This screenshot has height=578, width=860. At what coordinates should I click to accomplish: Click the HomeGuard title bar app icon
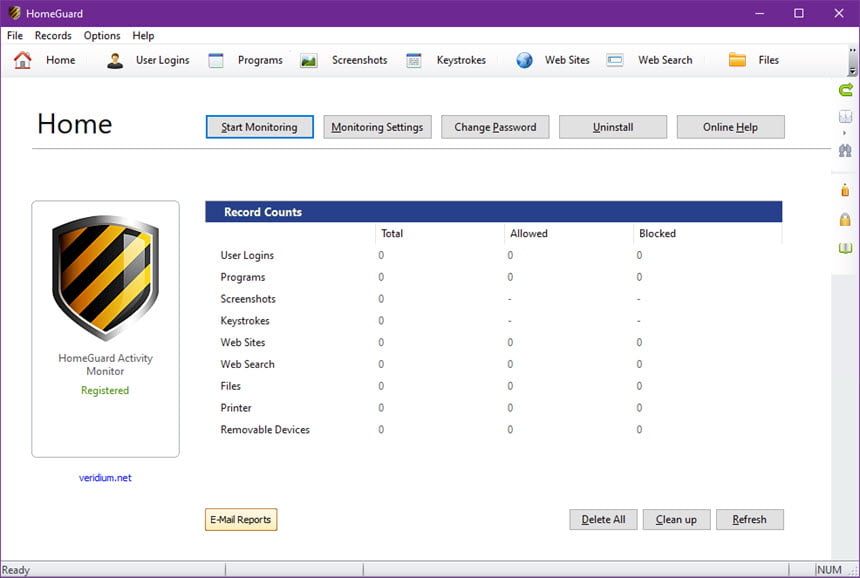(14, 13)
